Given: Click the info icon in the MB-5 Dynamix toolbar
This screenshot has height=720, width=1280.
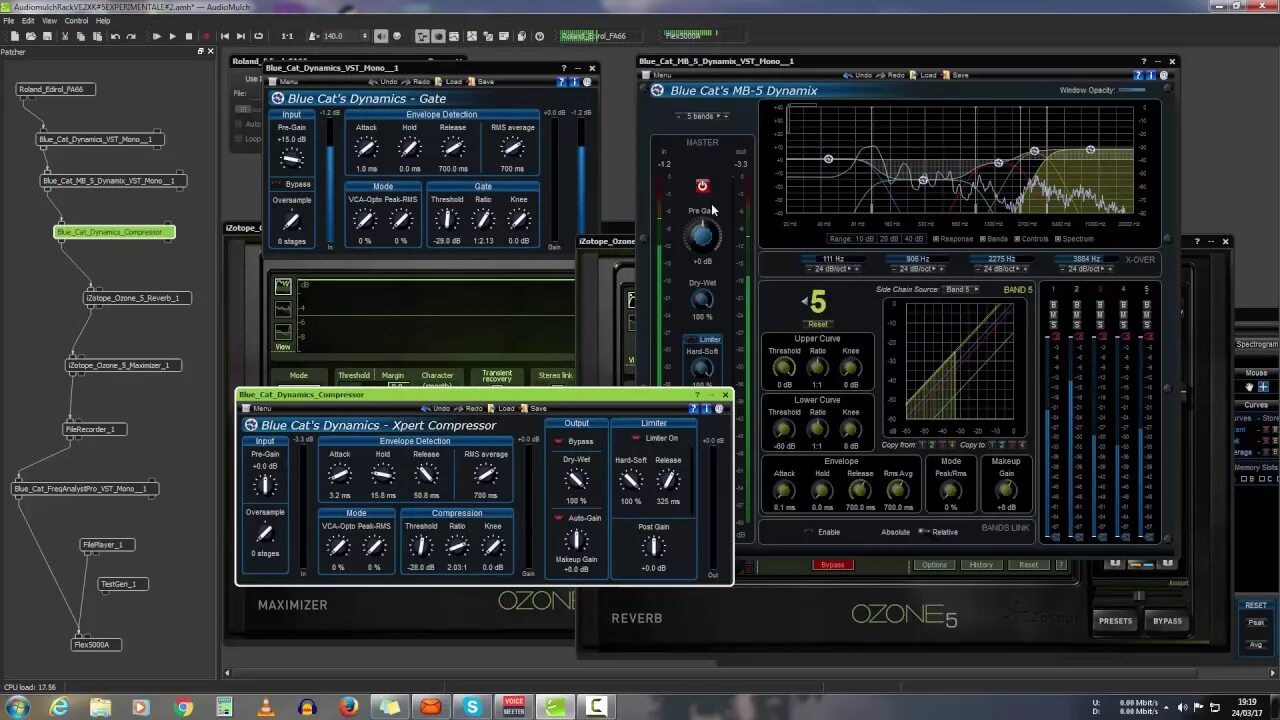Looking at the screenshot, I should (x=1150, y=75).
